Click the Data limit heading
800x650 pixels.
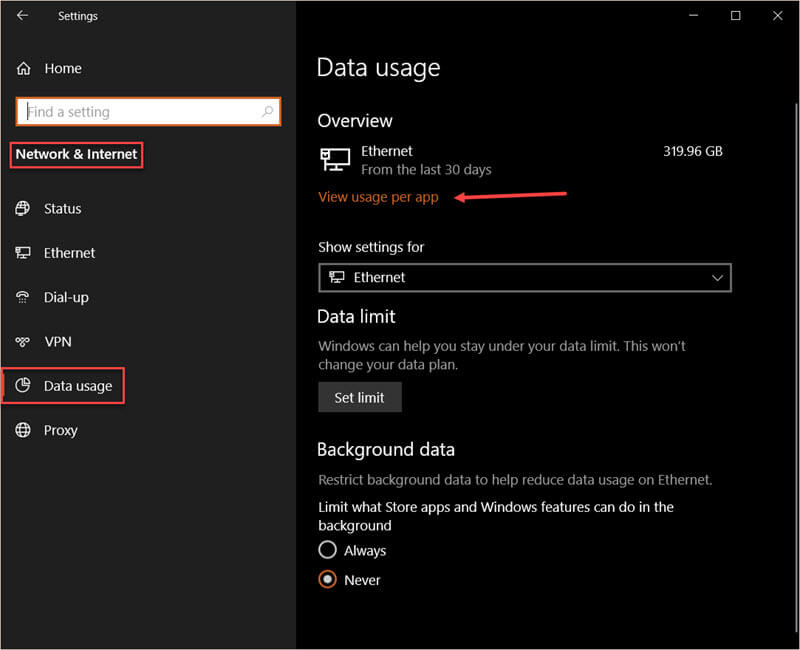(x=356, y=317)
